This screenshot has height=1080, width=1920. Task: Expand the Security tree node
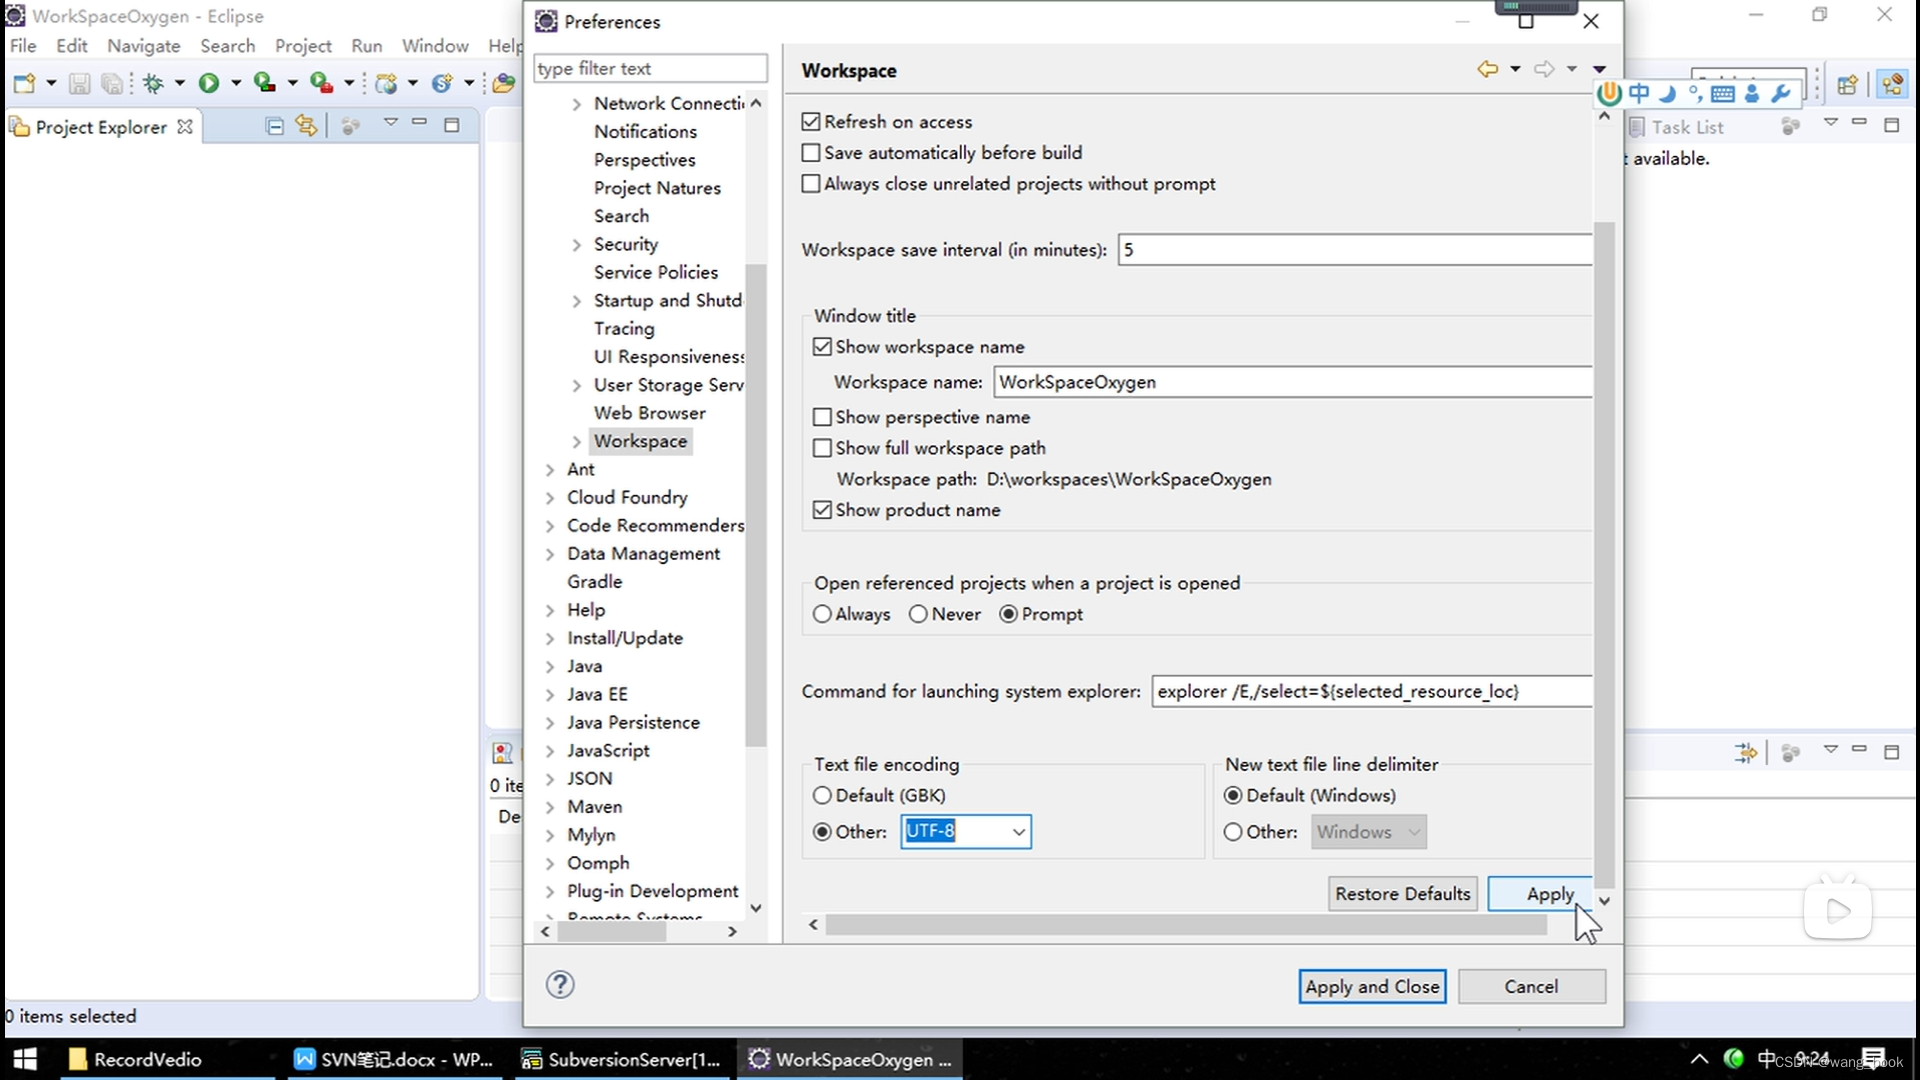[x=576, y=244]
